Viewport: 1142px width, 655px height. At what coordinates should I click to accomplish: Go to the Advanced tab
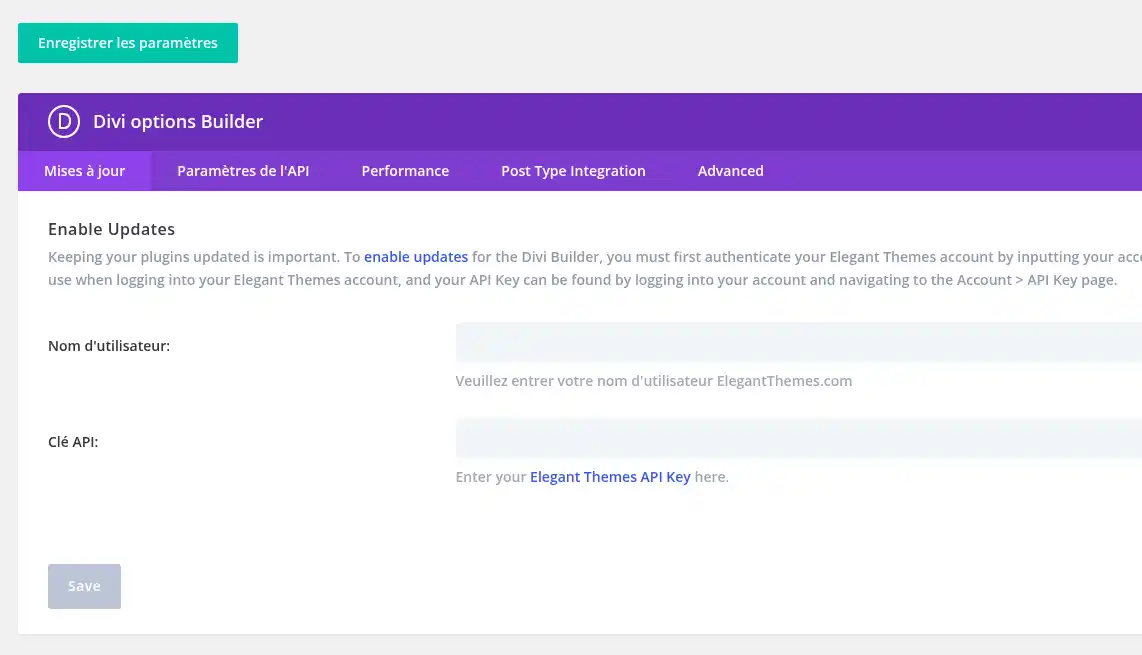(731, 171)
